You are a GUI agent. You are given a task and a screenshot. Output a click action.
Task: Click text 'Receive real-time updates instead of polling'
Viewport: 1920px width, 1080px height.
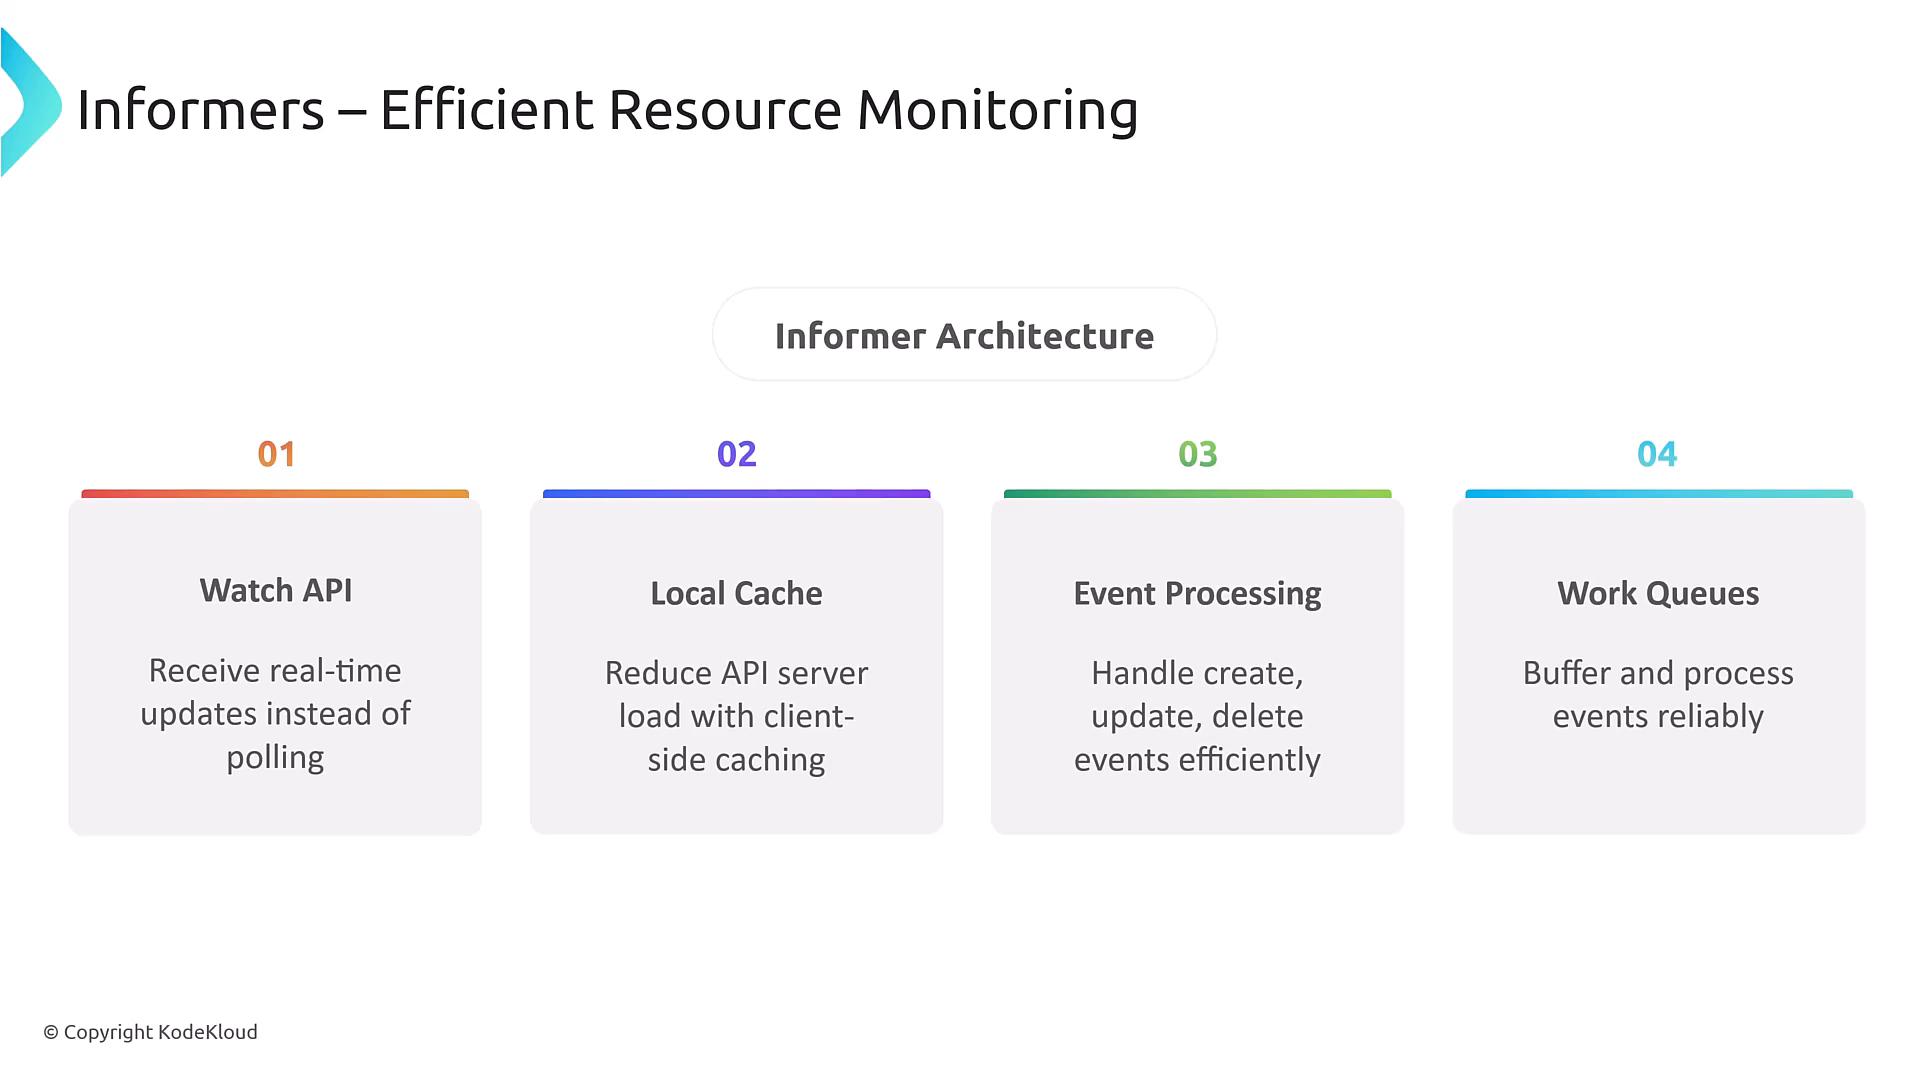275,714
